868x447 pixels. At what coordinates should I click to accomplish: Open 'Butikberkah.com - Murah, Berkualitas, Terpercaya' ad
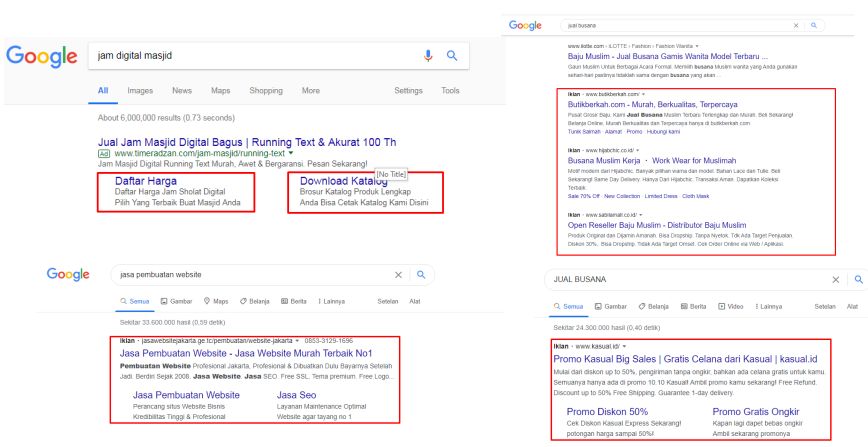tap(653, 104)
